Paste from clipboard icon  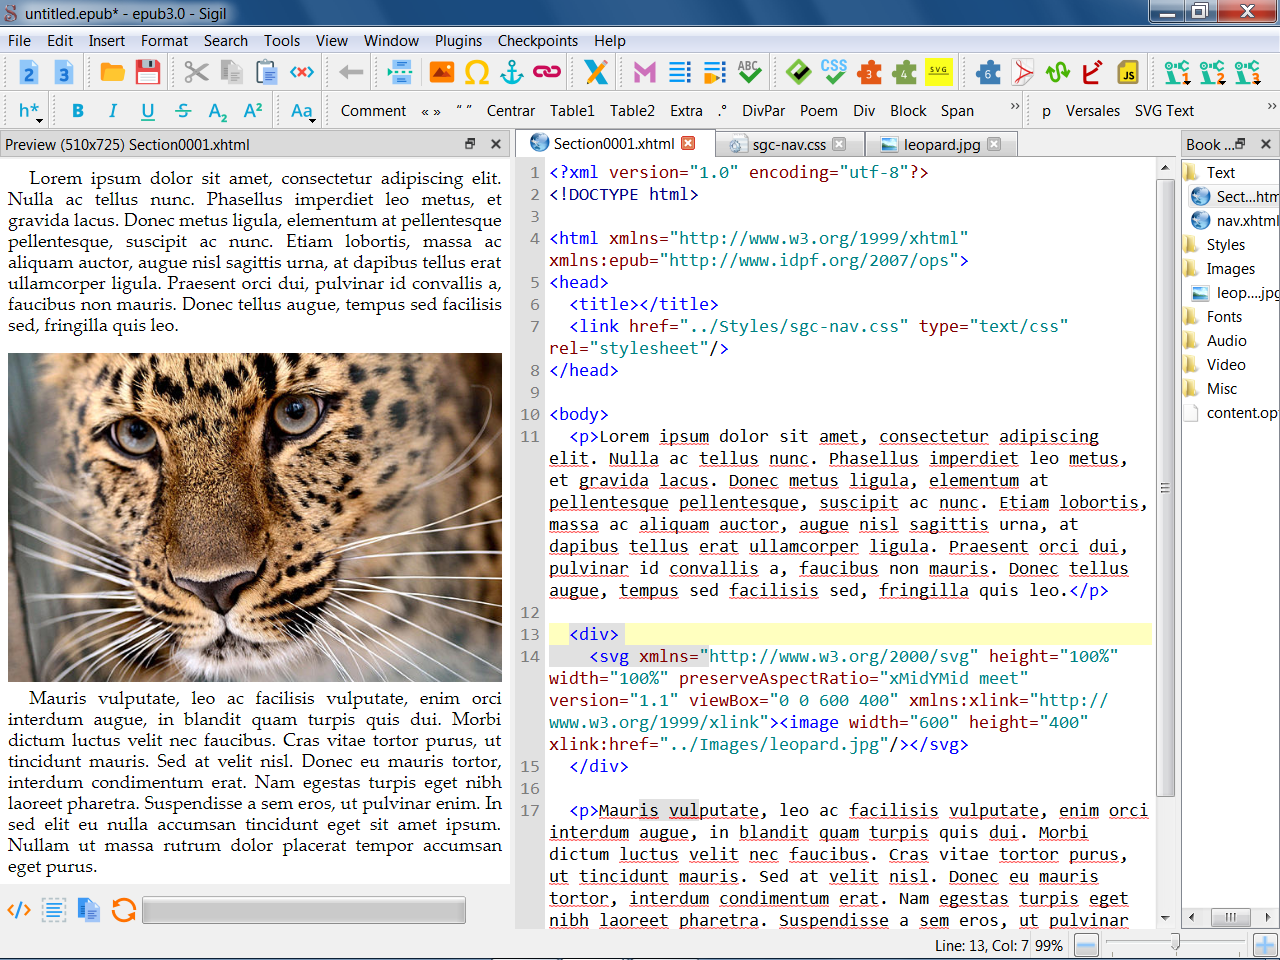pos(266,72)
